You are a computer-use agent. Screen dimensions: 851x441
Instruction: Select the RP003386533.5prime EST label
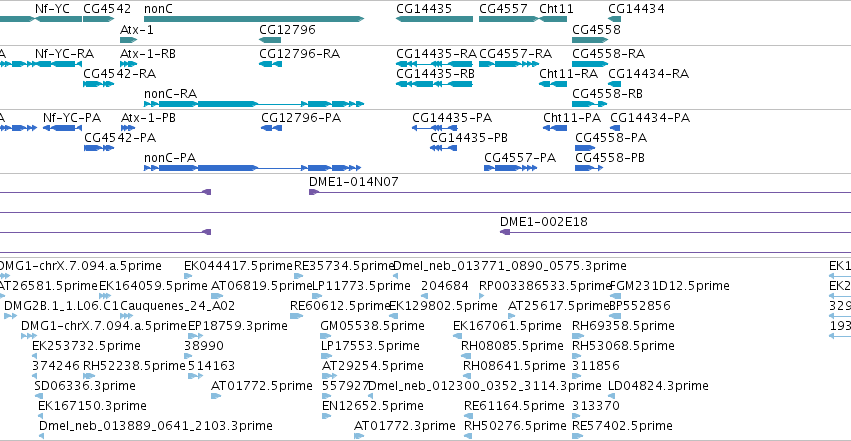(x=545, y=286)
